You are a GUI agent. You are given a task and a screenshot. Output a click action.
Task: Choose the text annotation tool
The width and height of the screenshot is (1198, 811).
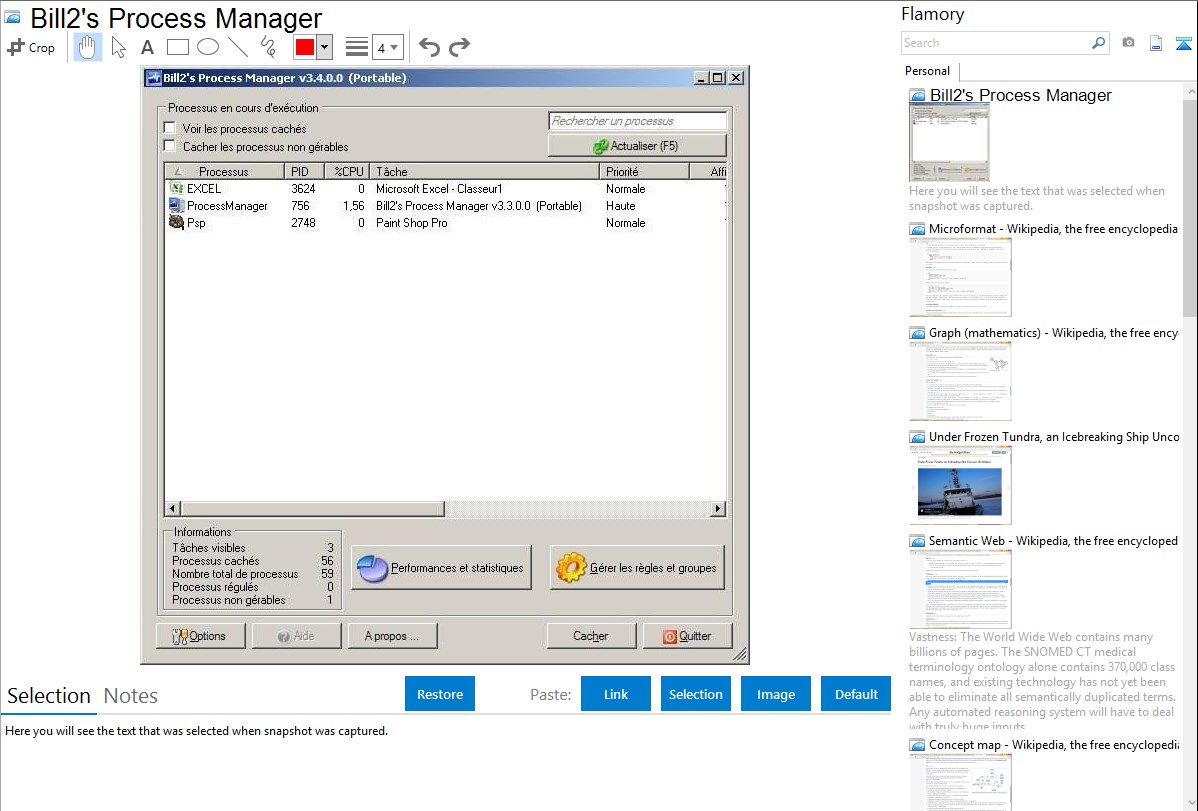click(147, 47)
